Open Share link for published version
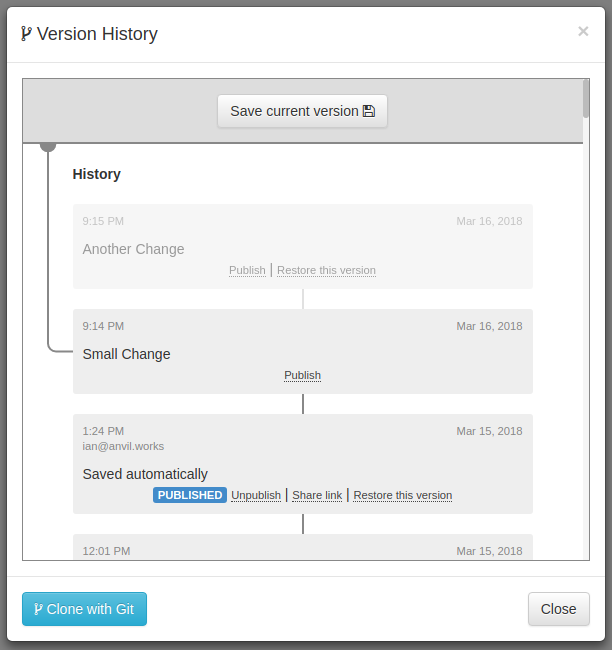This screenshot has width=612, height=650. point(317,495)
